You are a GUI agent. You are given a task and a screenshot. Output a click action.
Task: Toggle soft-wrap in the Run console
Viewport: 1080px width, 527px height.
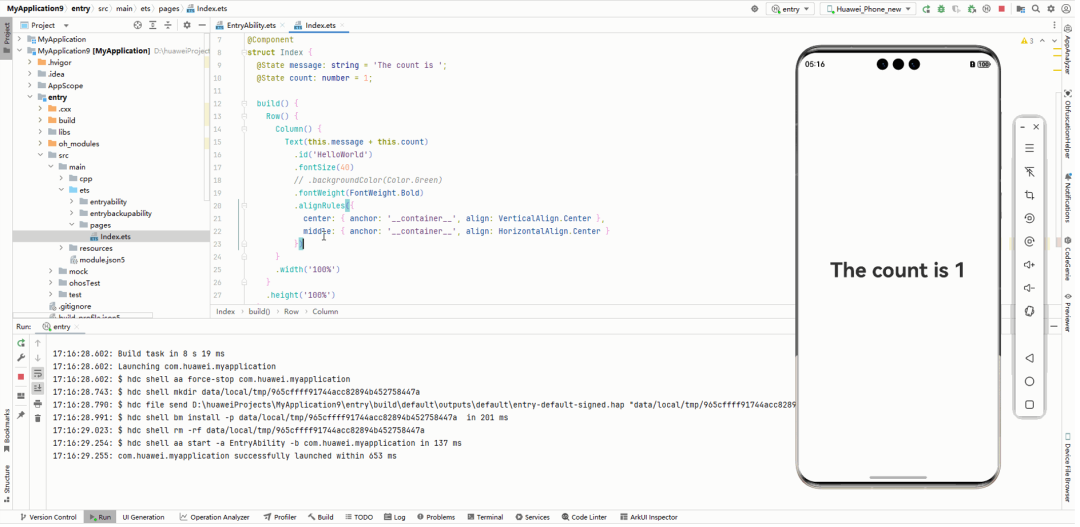click(x=38, y=373)
